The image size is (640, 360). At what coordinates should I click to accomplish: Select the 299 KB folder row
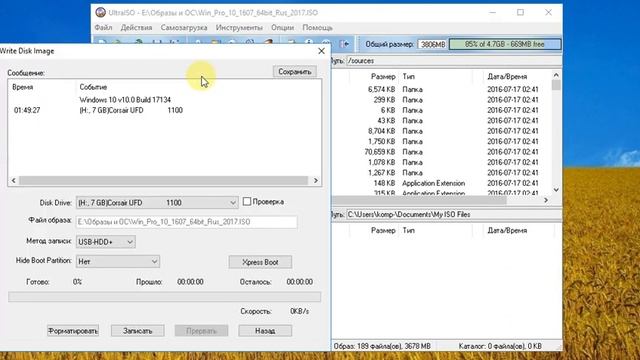[442, 100]
